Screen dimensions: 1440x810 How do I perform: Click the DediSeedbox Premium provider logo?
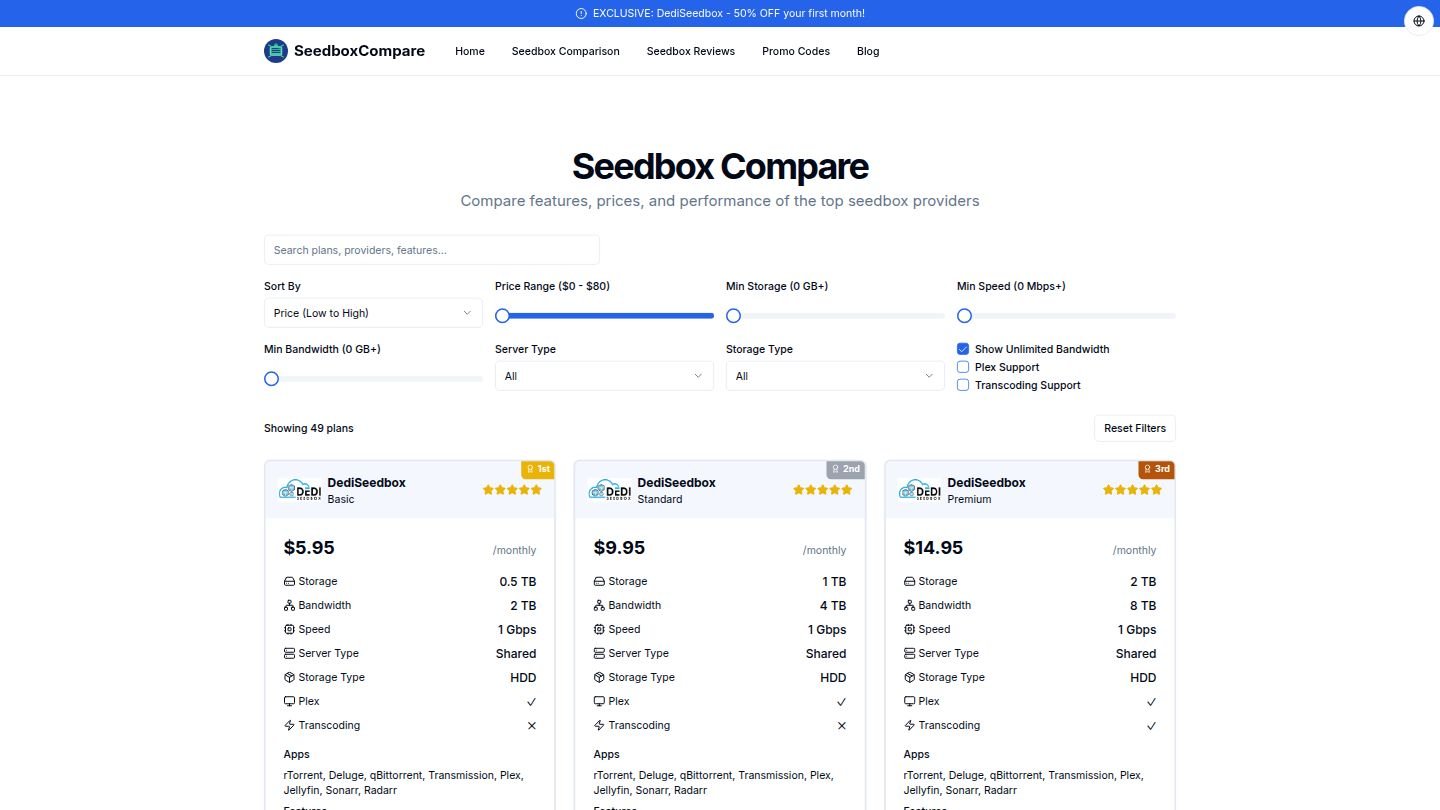919,490
